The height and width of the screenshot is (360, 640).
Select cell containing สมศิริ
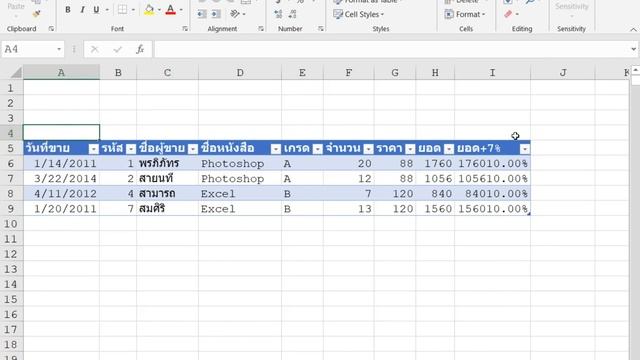coord(167,209)
